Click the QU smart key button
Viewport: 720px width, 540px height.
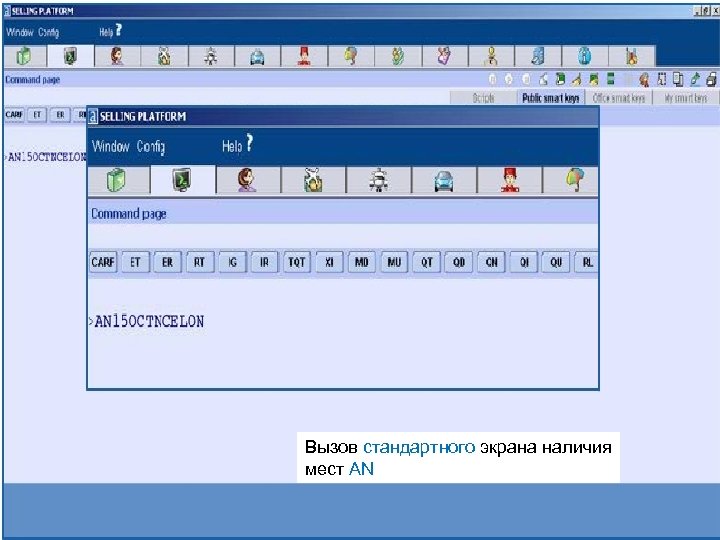[556, 262]
